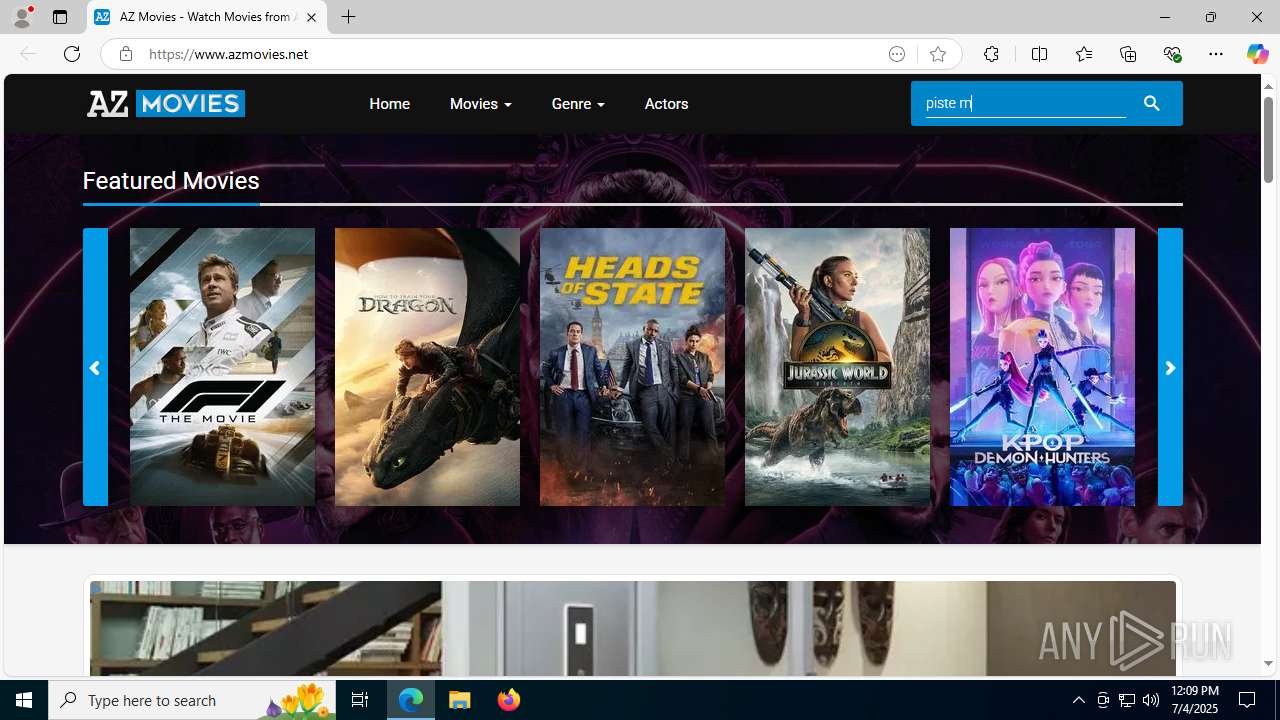The image size is (1280, 720).
Task: Open the Windows notification center
Action: pos(1248,700)
